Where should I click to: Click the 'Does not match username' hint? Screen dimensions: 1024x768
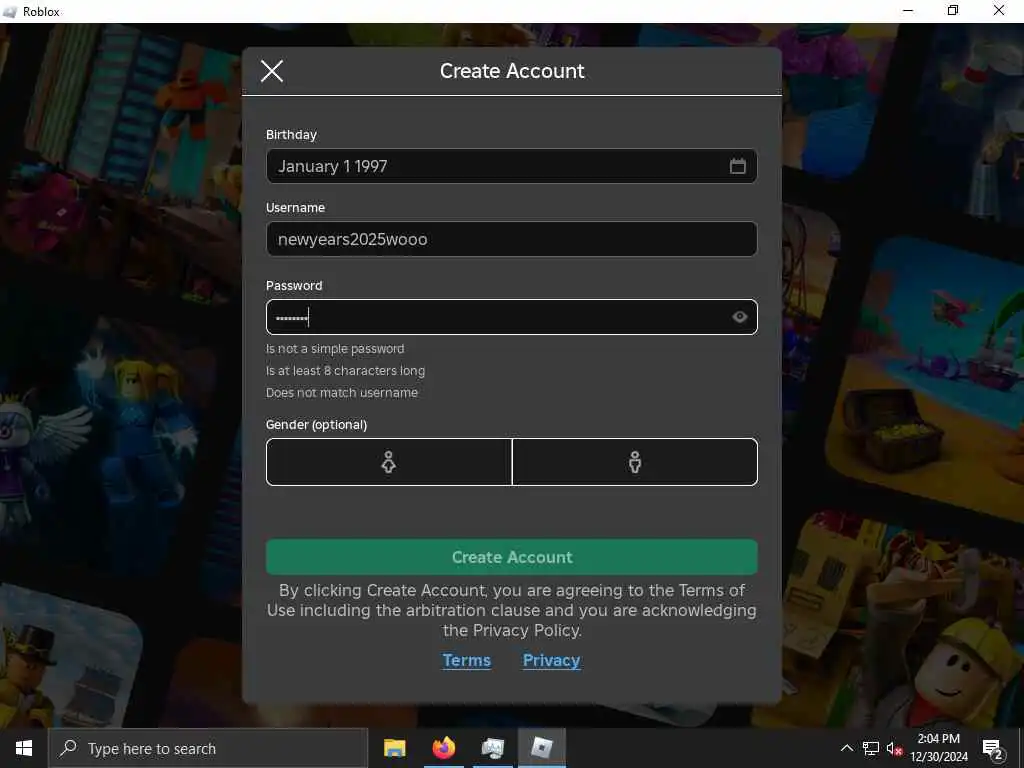click(342, 392)
